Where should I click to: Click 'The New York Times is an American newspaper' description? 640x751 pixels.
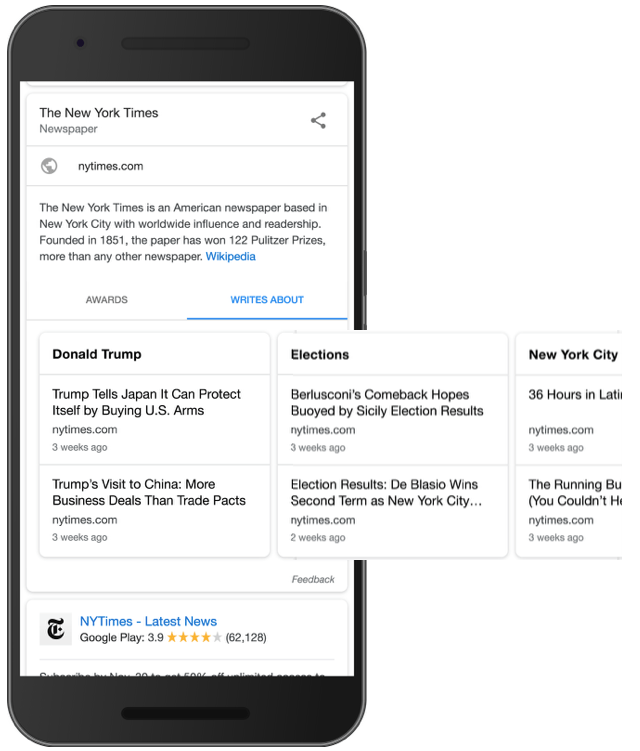coord(183,232)
